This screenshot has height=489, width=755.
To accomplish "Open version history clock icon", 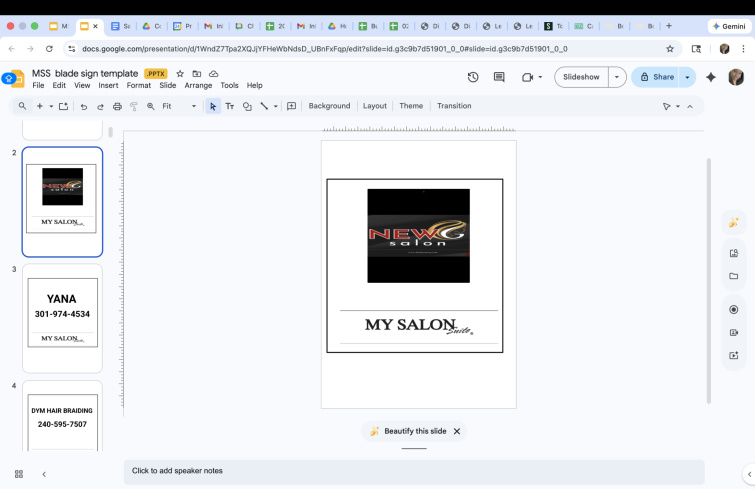I will 473,77.
